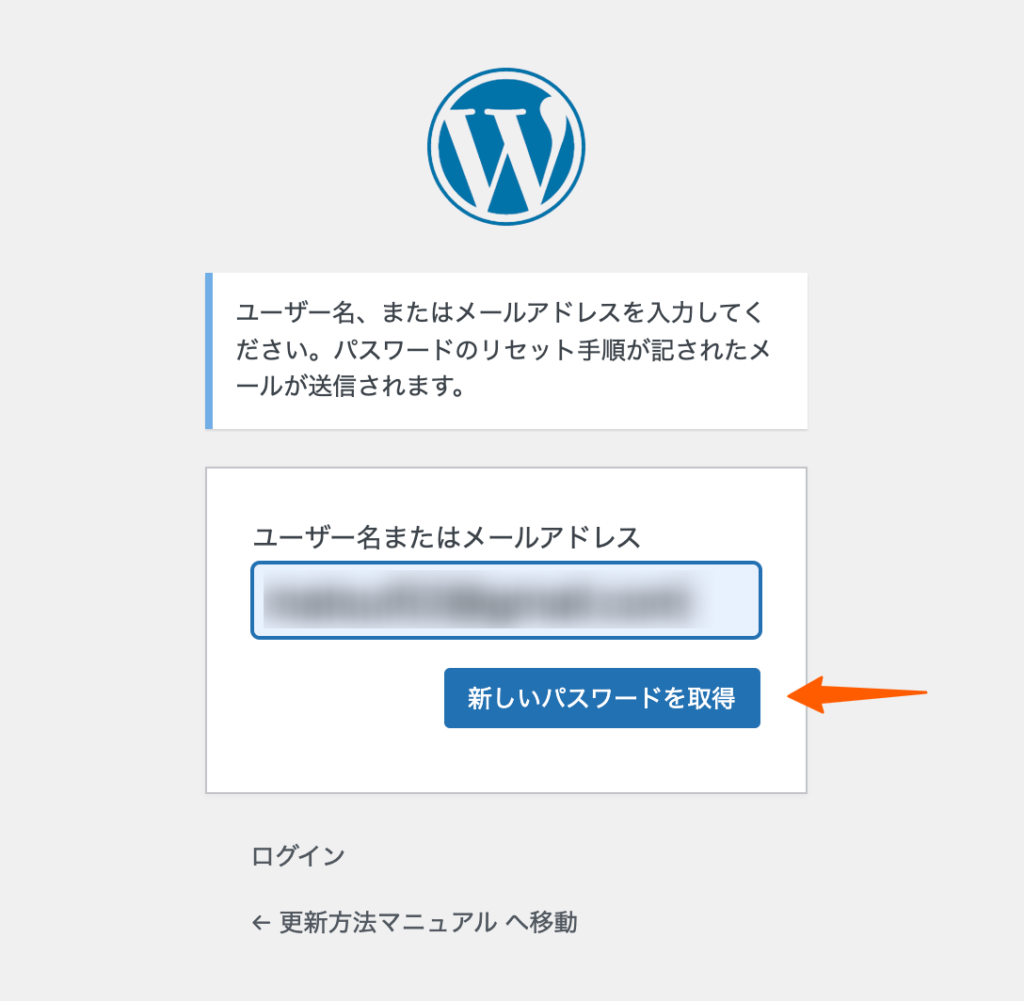Viewport: 1024px width, 1001px height.
Task: Click the left arrow before 更新方法マニュアル
Action: 261,923
